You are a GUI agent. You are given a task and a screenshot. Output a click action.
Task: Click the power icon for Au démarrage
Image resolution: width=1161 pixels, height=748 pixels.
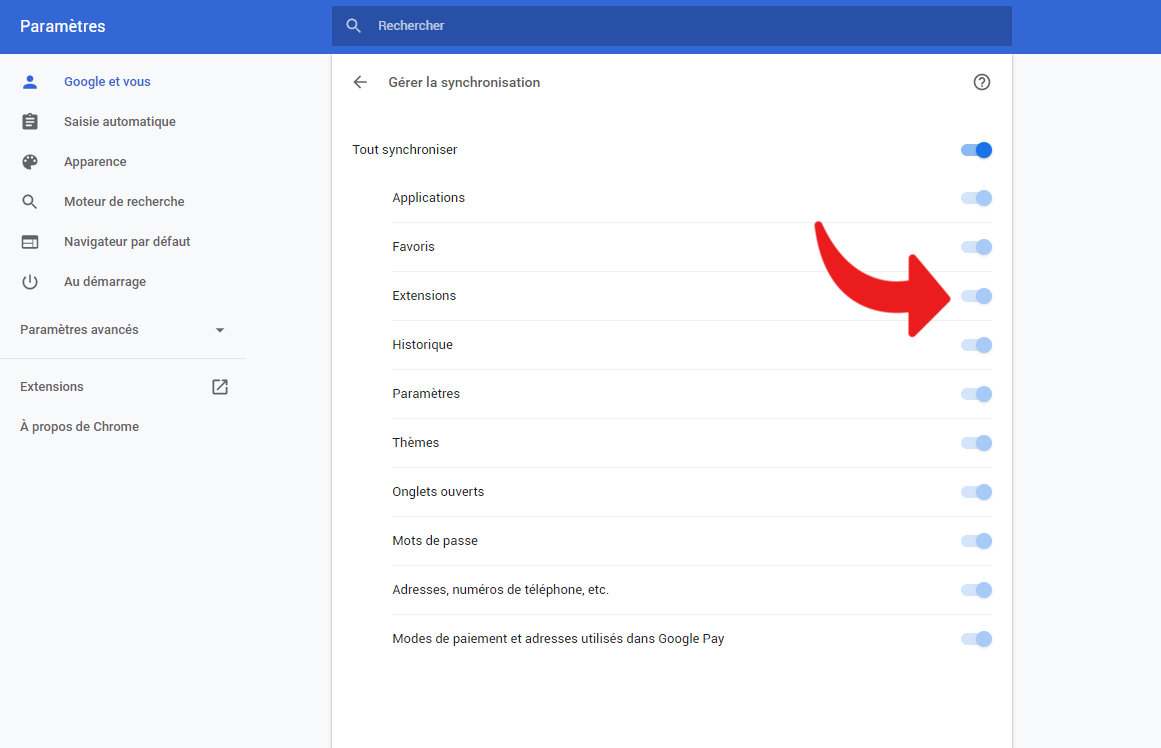pyautogui.click(x=30, y=281)
